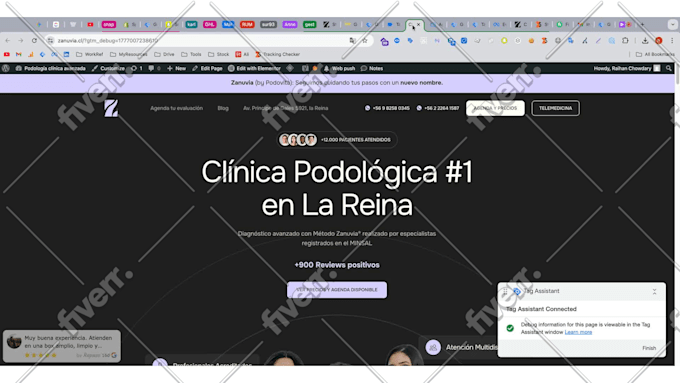Open the WorkRef bookmarks folder
The width and height of the screenshot is (680, 383).
point(90,54)
